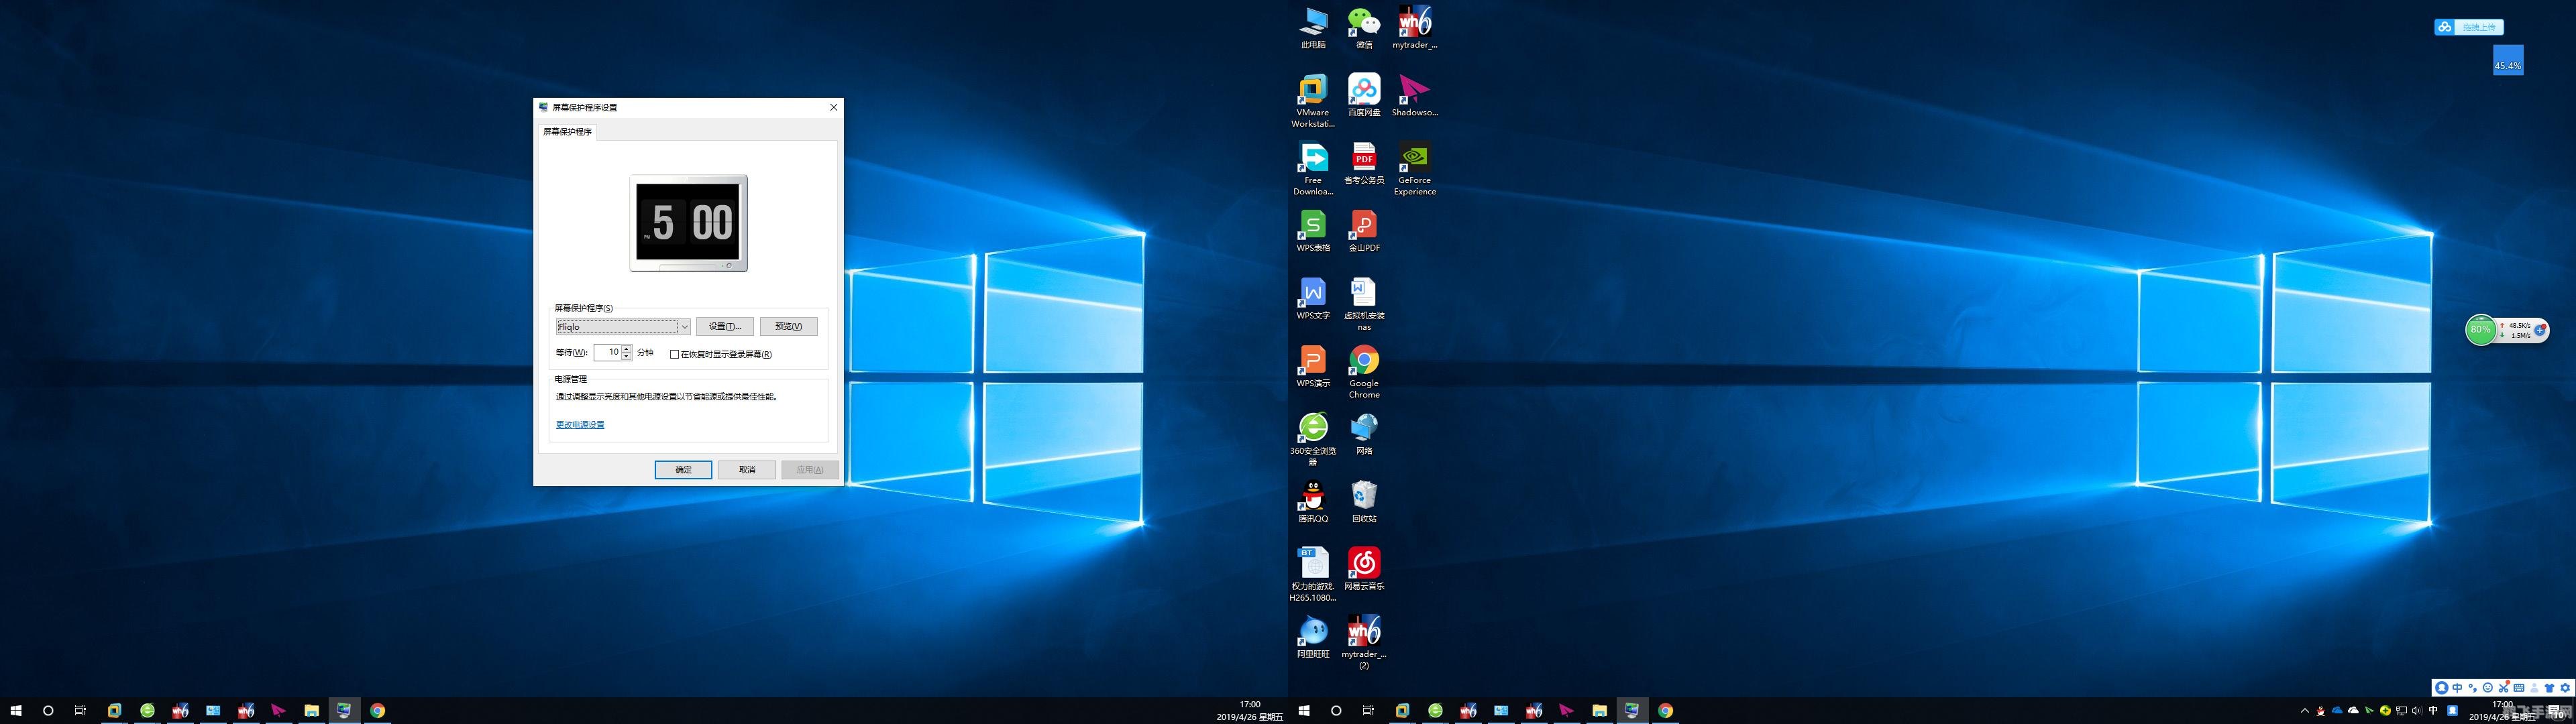Open the VMware Workstation desktop icon
2576x724 pixels.
point(1313,91)
